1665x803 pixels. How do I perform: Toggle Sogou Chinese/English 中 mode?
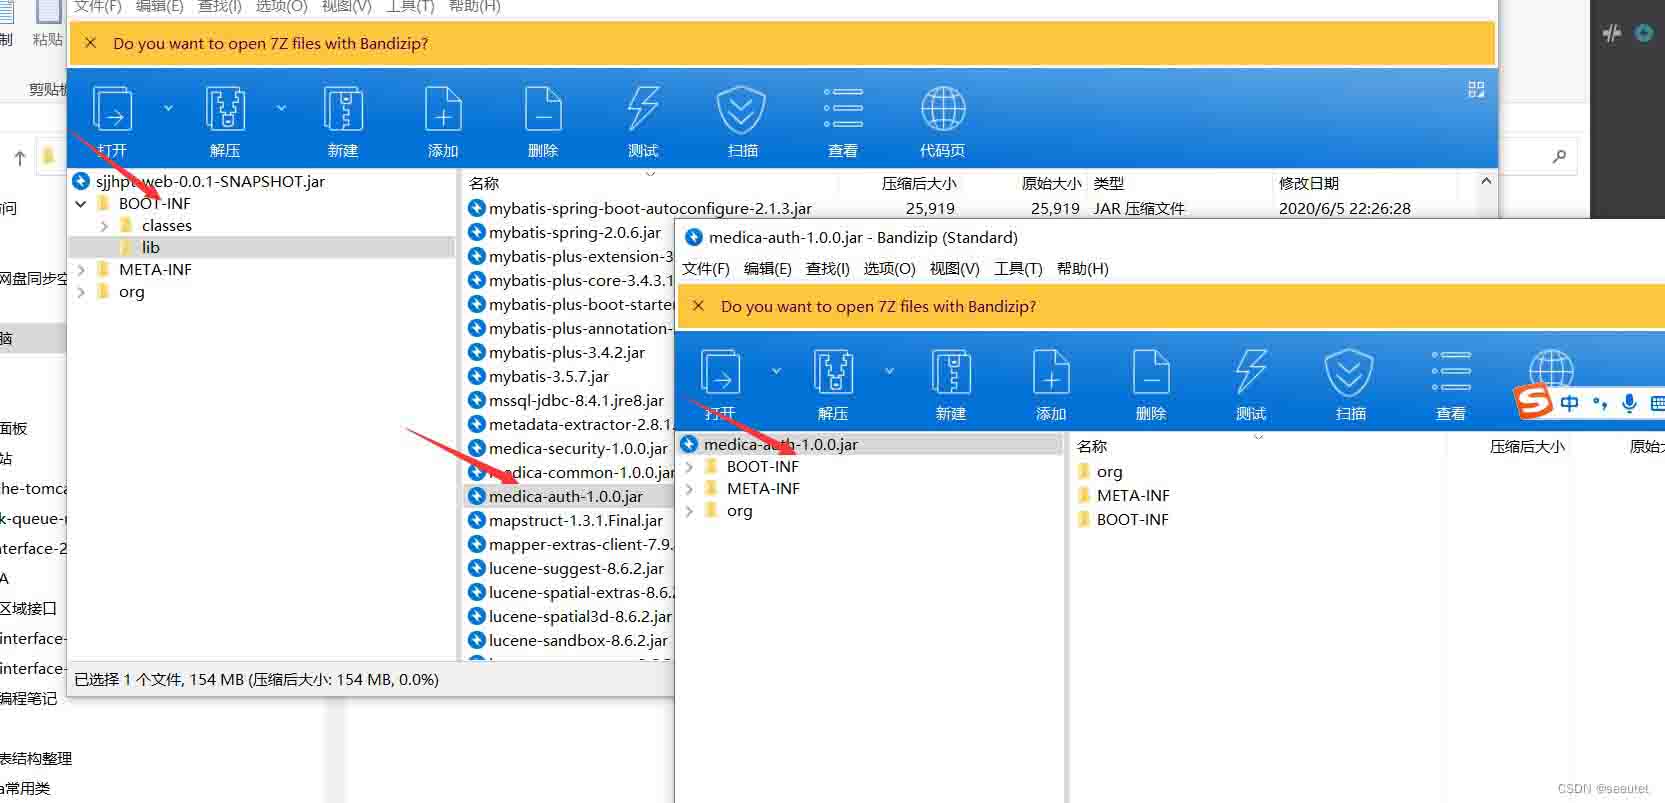1570,403
